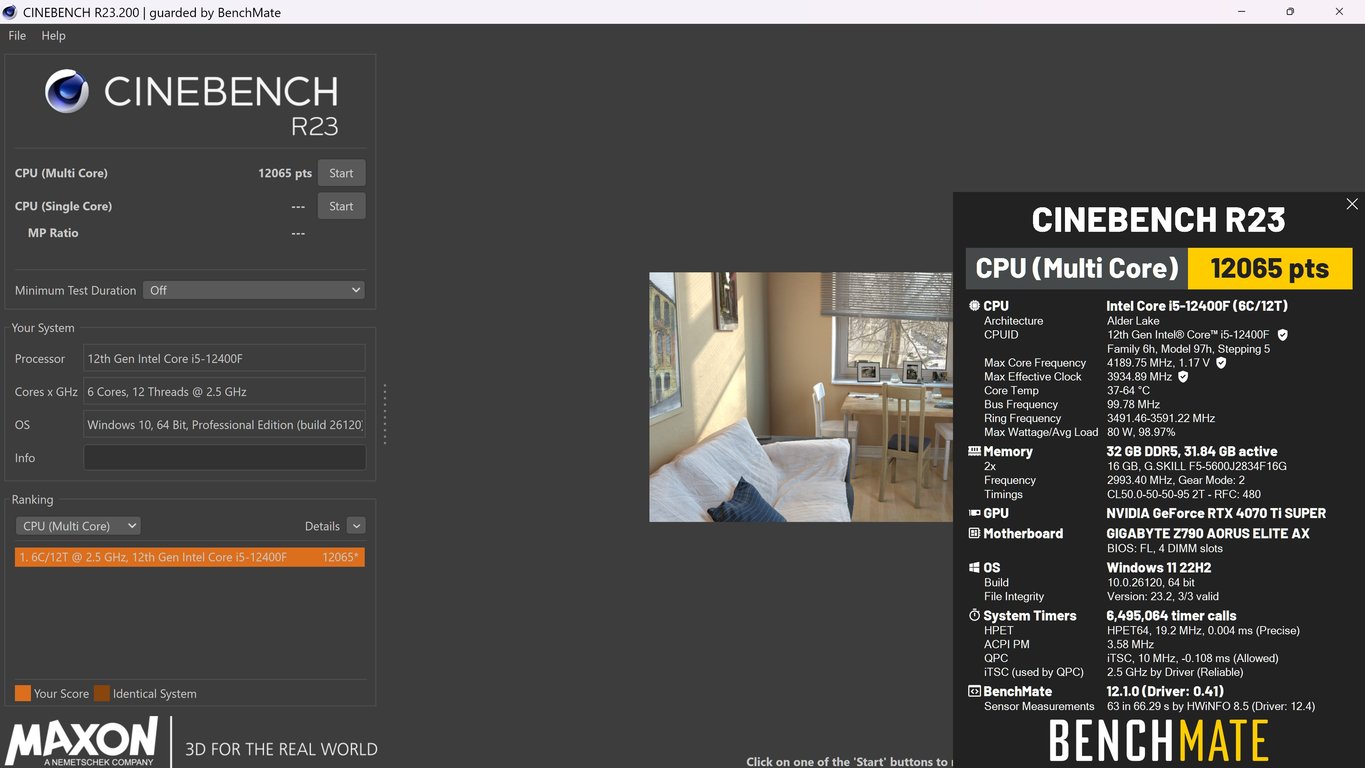Open the Minimum Test Duration dropdown
The image size is (1365, 768).
point(254,290)
